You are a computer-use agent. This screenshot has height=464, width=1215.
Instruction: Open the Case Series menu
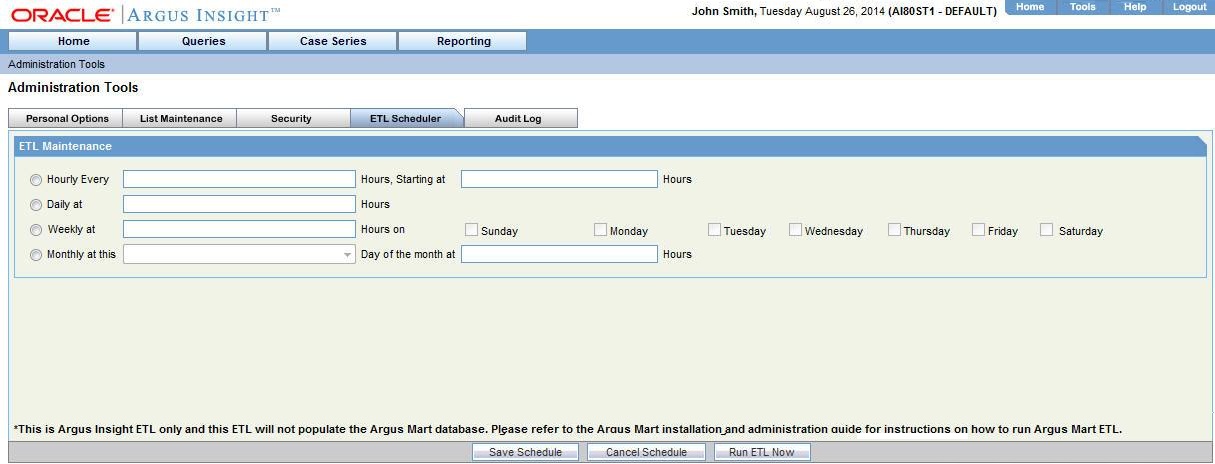[333, 41]
